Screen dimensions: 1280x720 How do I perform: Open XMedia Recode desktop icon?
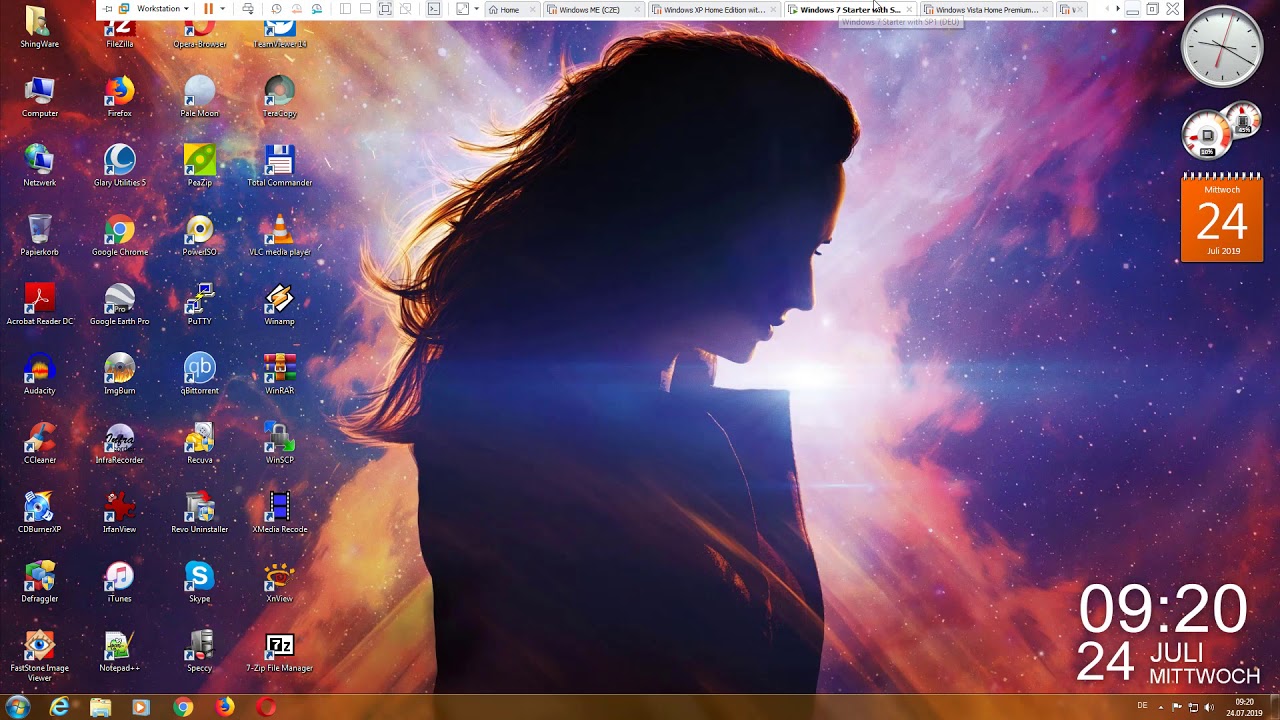tap(279, 512)
